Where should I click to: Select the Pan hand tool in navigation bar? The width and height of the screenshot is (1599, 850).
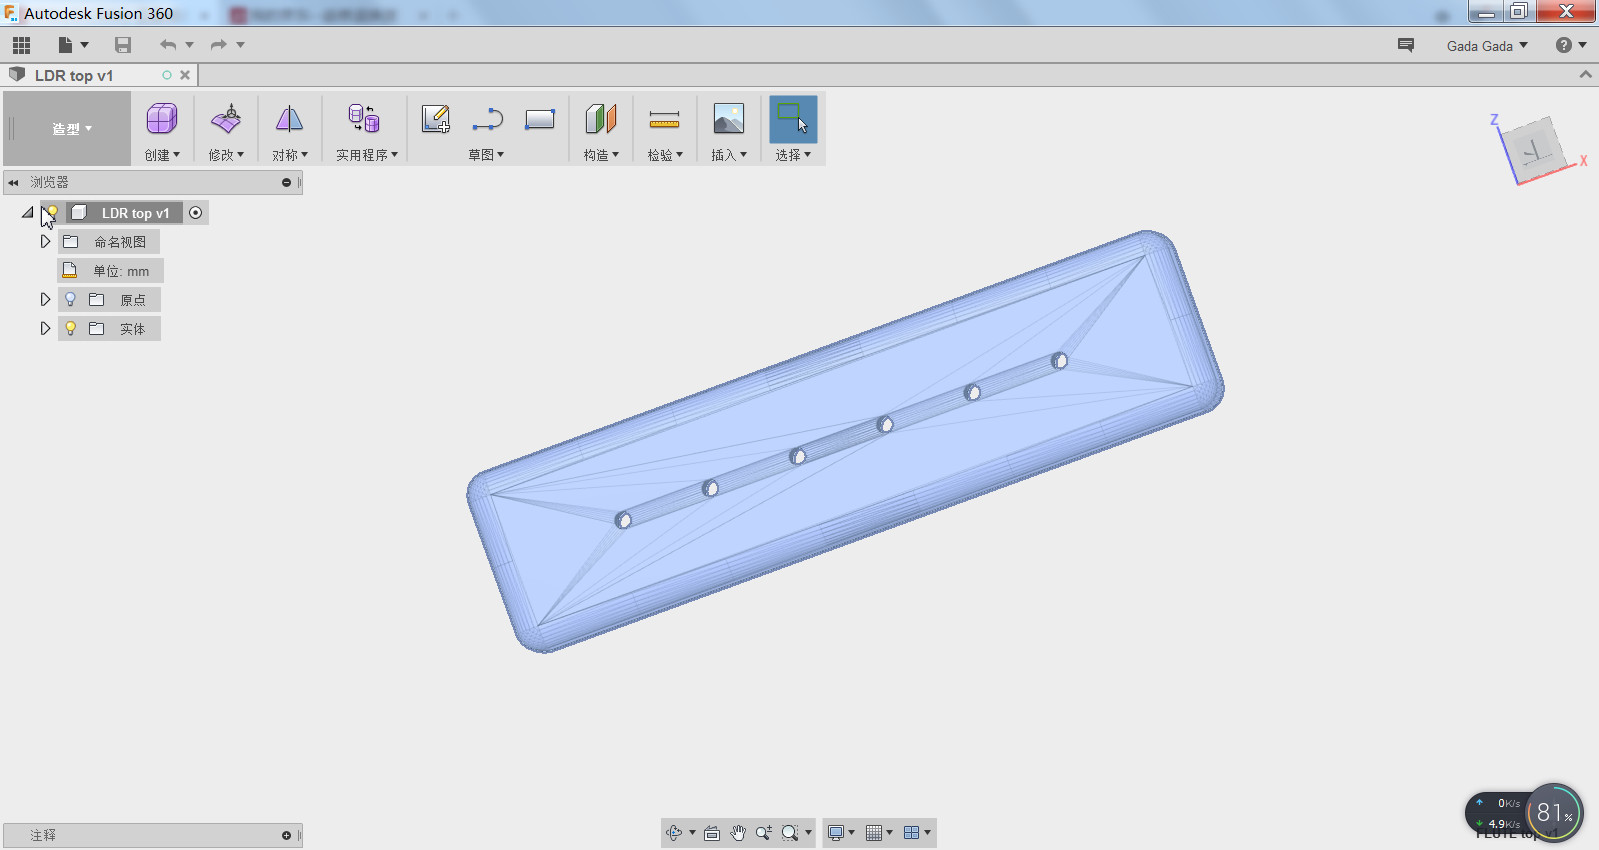(738, 833)
